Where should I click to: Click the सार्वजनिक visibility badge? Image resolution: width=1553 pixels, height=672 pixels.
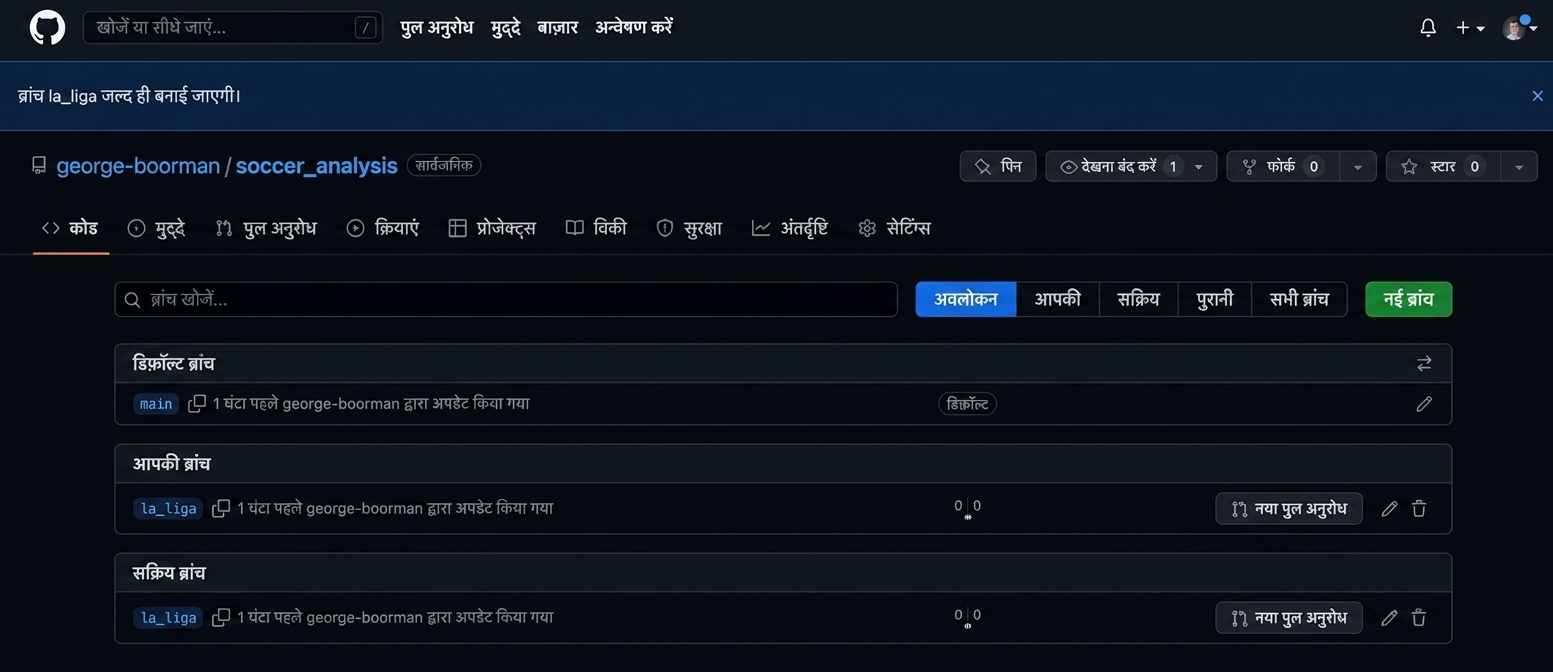click(x=444, y=166)
